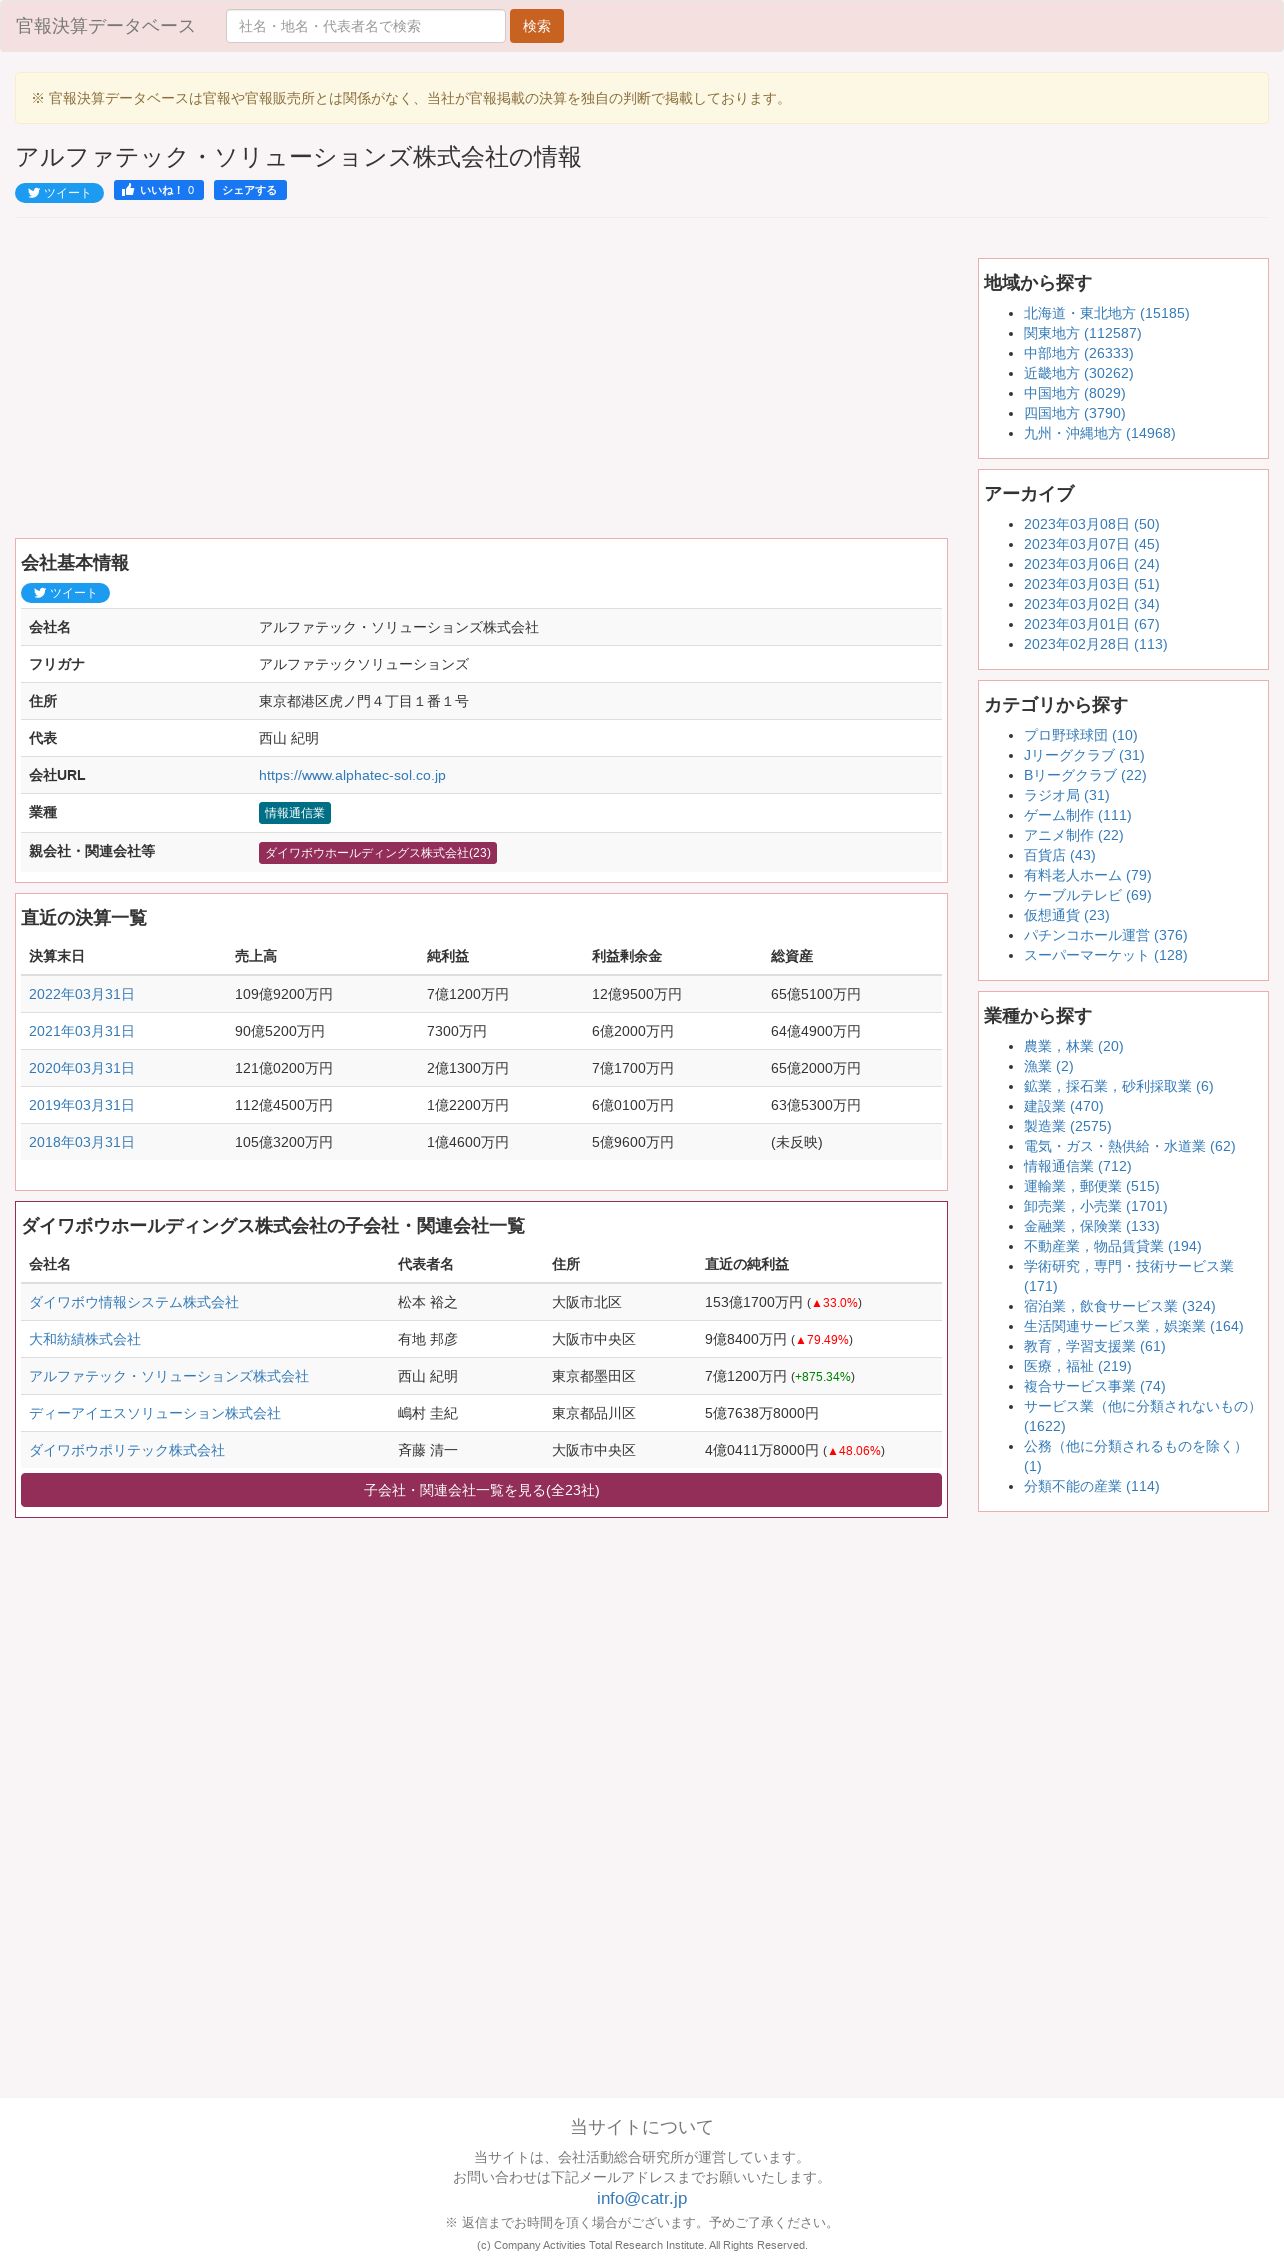
Task: Open category ラジオ局 (31)
Action: (1066, 795)
